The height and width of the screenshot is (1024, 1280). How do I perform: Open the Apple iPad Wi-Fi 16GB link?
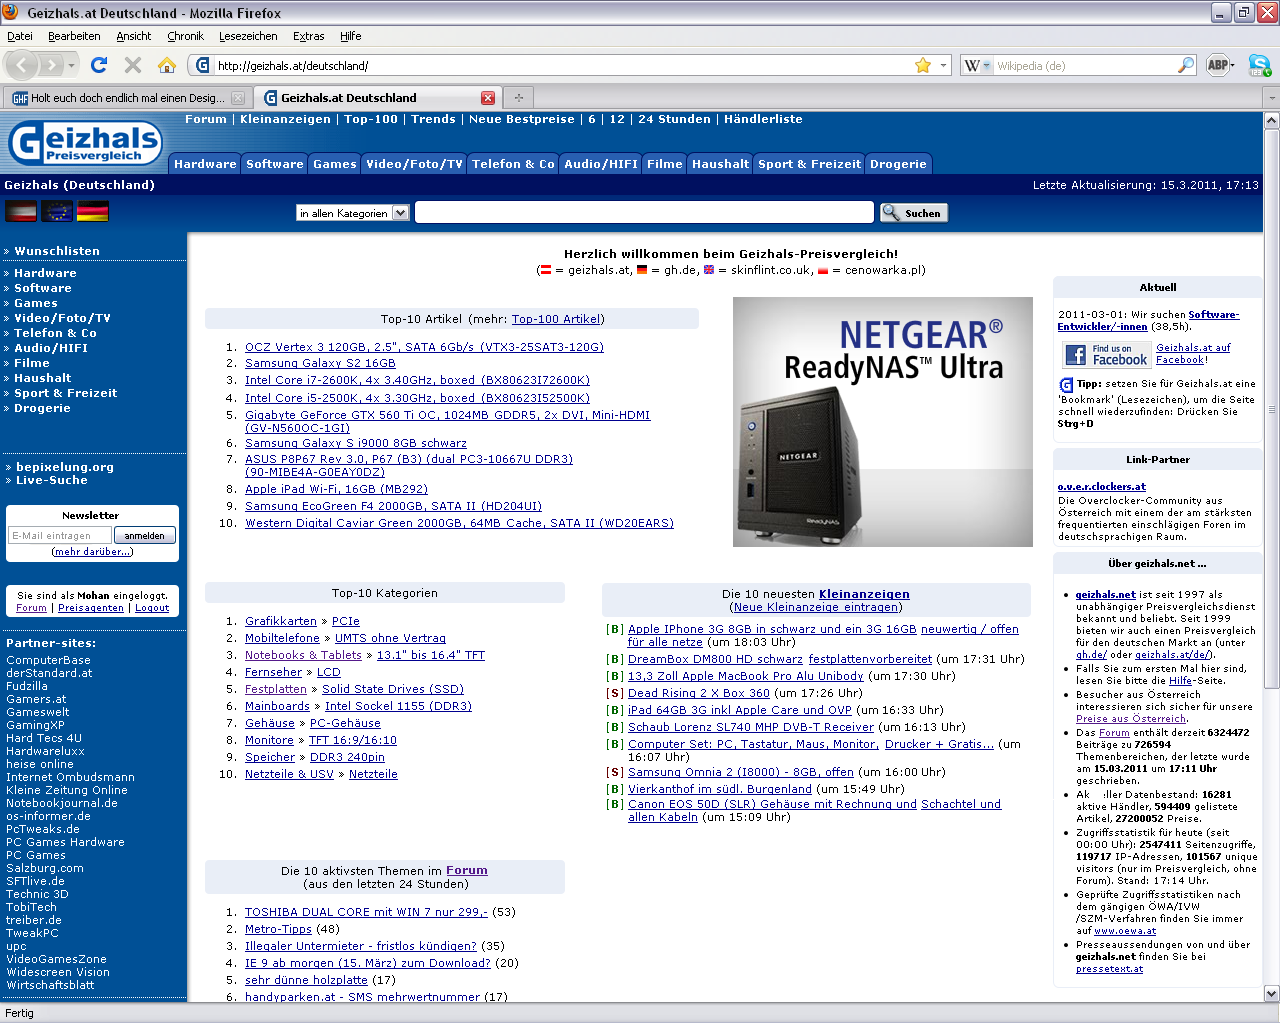click(x=336, y=490)
